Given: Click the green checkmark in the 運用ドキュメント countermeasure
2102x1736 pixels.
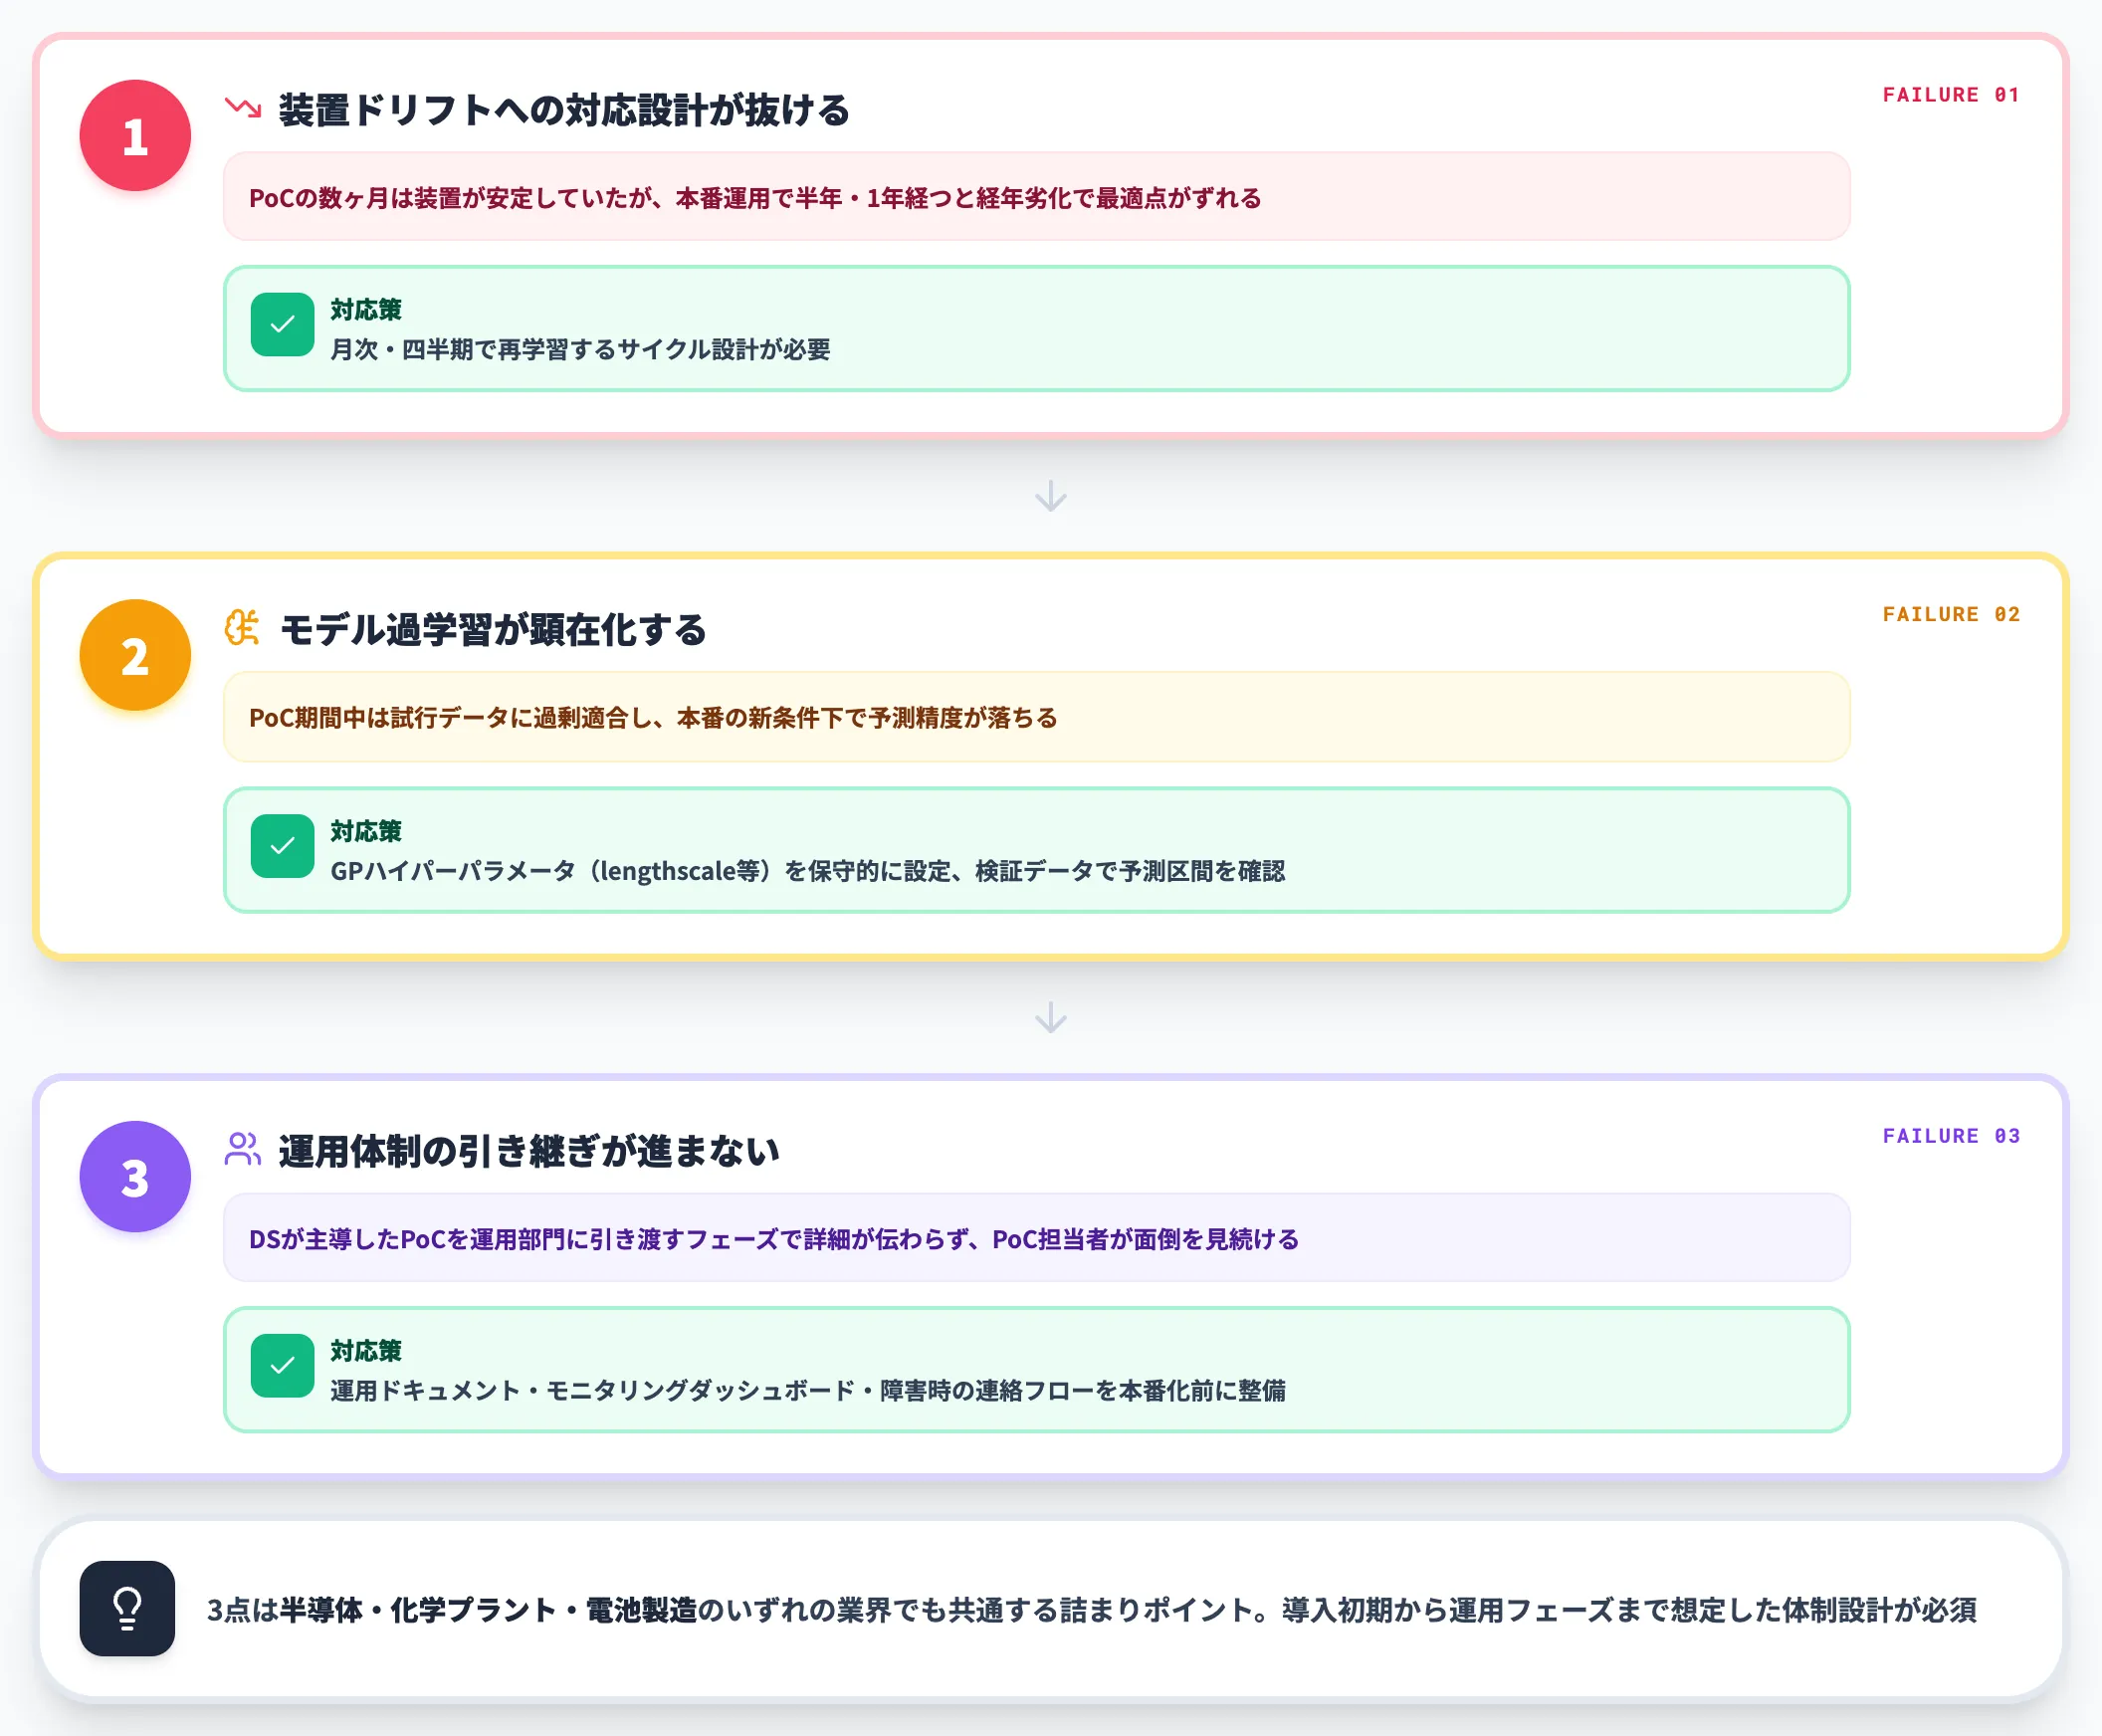Looking at the screenshot, I should coord(282,1365).
